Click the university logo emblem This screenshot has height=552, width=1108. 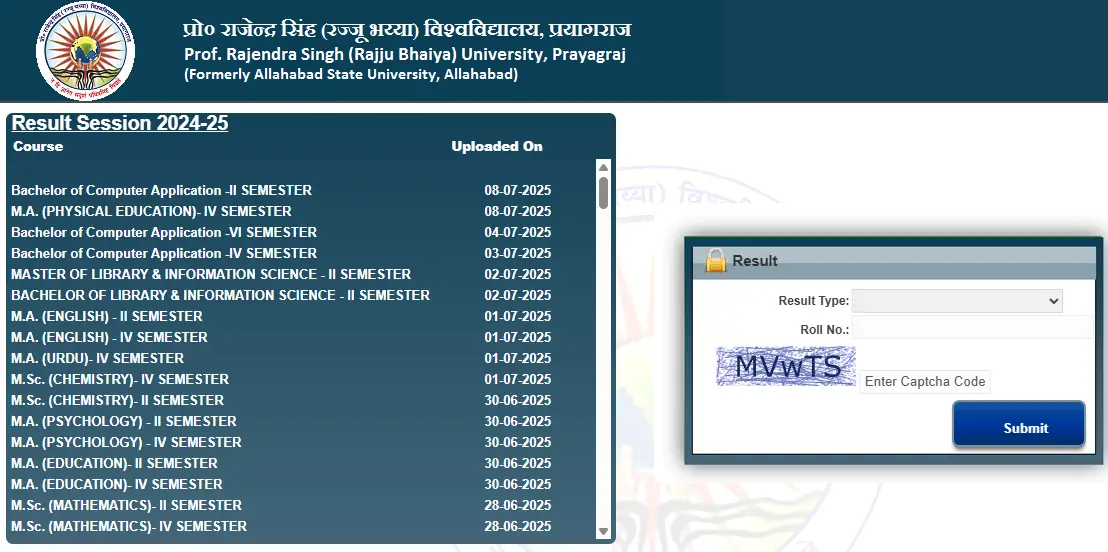coord(86,51)
